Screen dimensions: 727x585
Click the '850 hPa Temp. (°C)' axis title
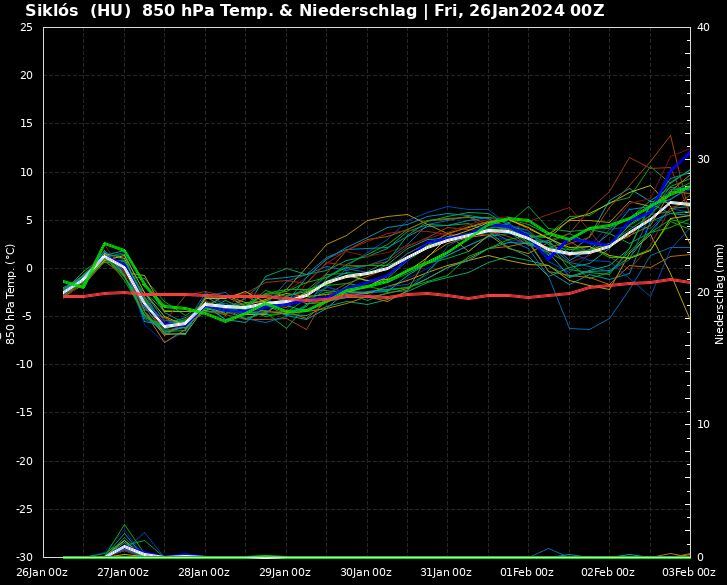[x=11, y=293]
